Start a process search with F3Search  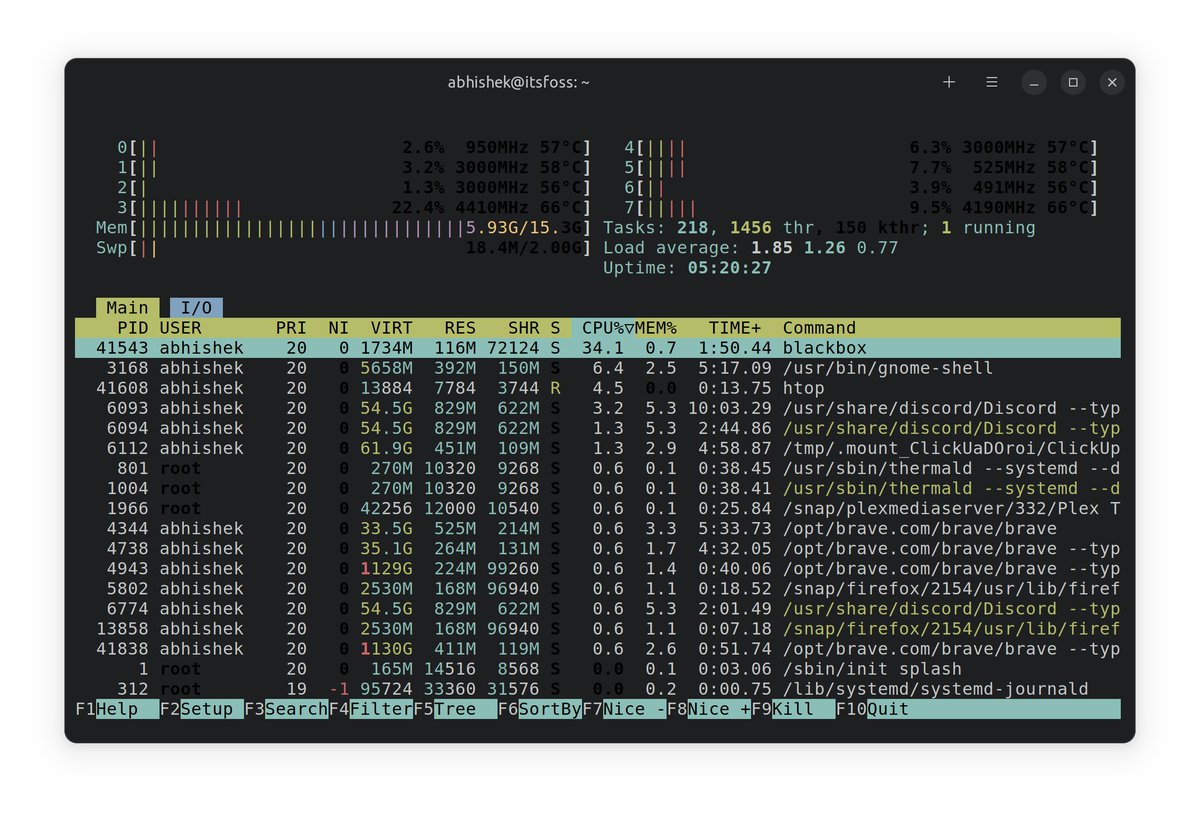285,709
